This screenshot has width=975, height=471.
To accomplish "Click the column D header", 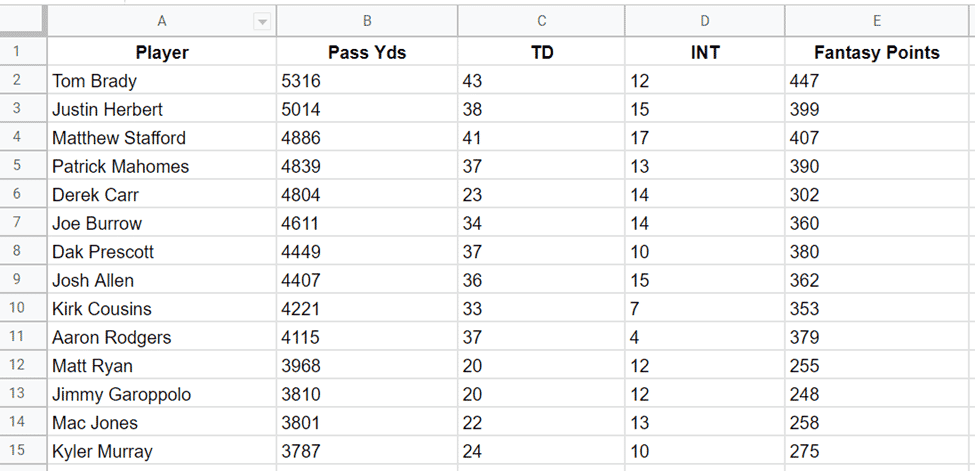I will (705, 21).
